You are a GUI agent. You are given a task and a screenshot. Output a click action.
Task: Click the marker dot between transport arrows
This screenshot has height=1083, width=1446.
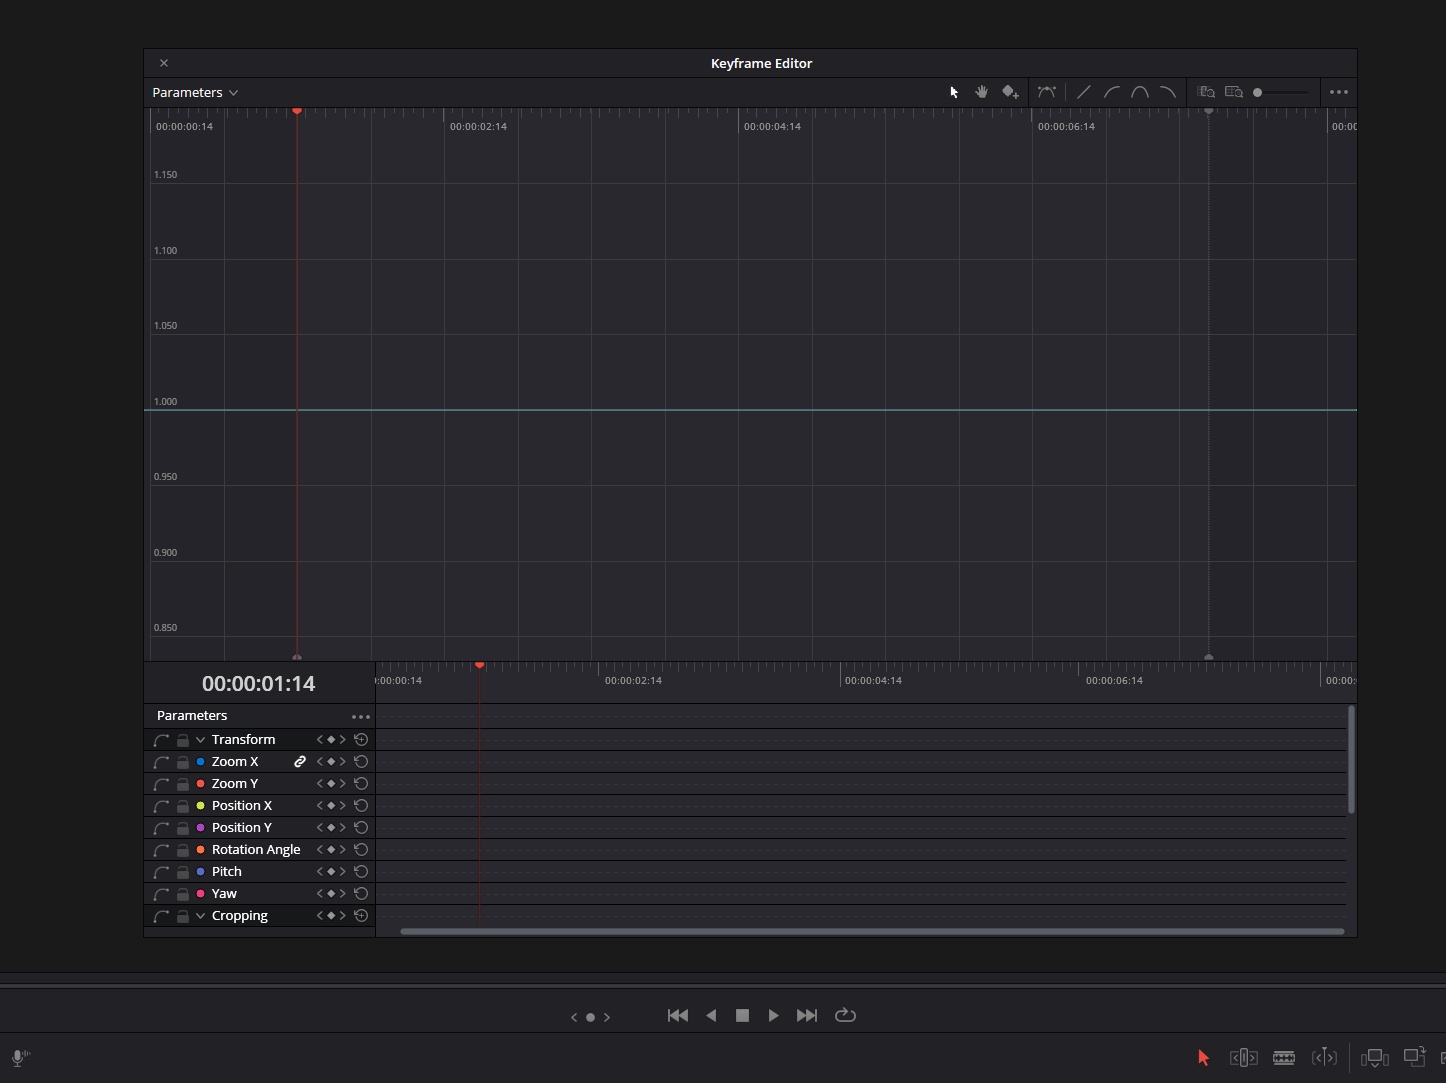point(590,1017)
